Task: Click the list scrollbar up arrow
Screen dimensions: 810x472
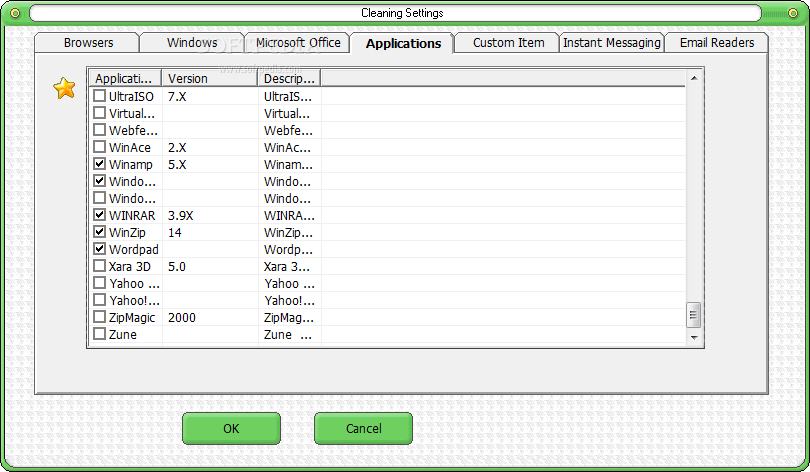Action: [x=694, y=78]
